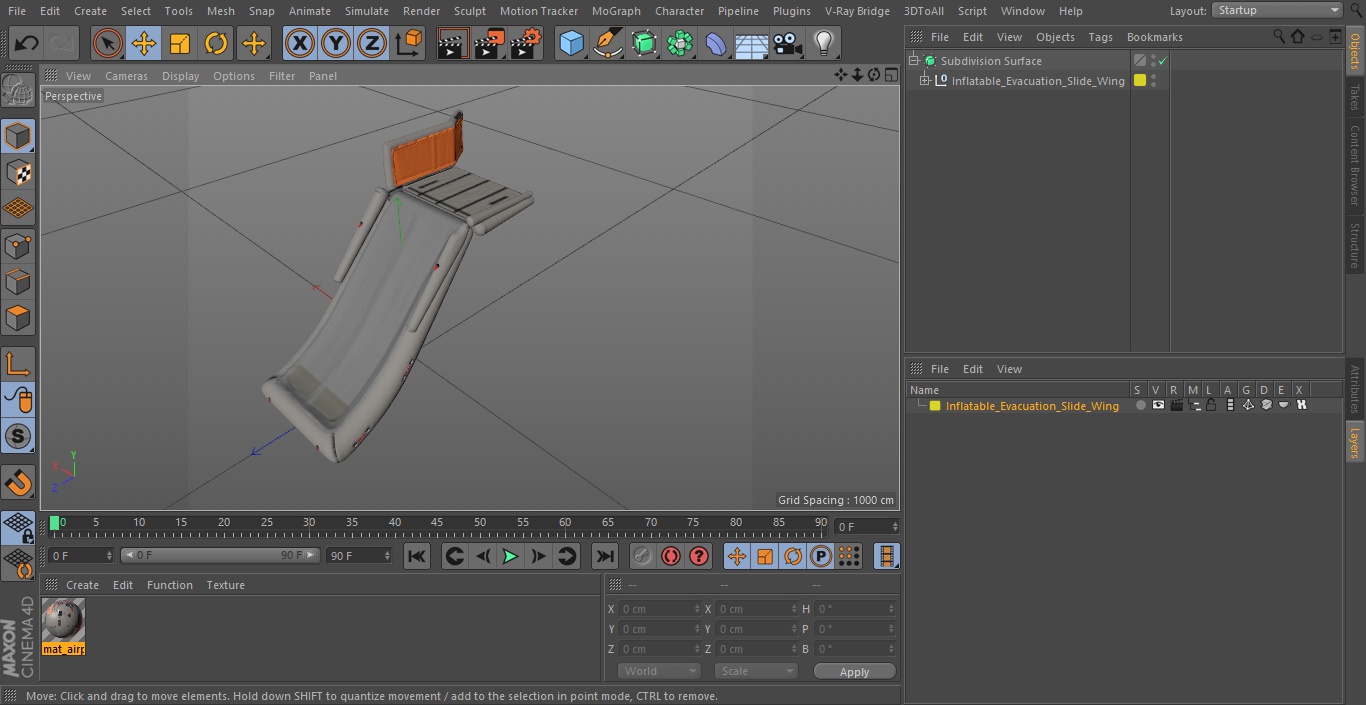Image resolution: width=1366 pixels, height=705 pixels.
Task: Activate the Rotate tool
Action: click(x=216, y=43)
